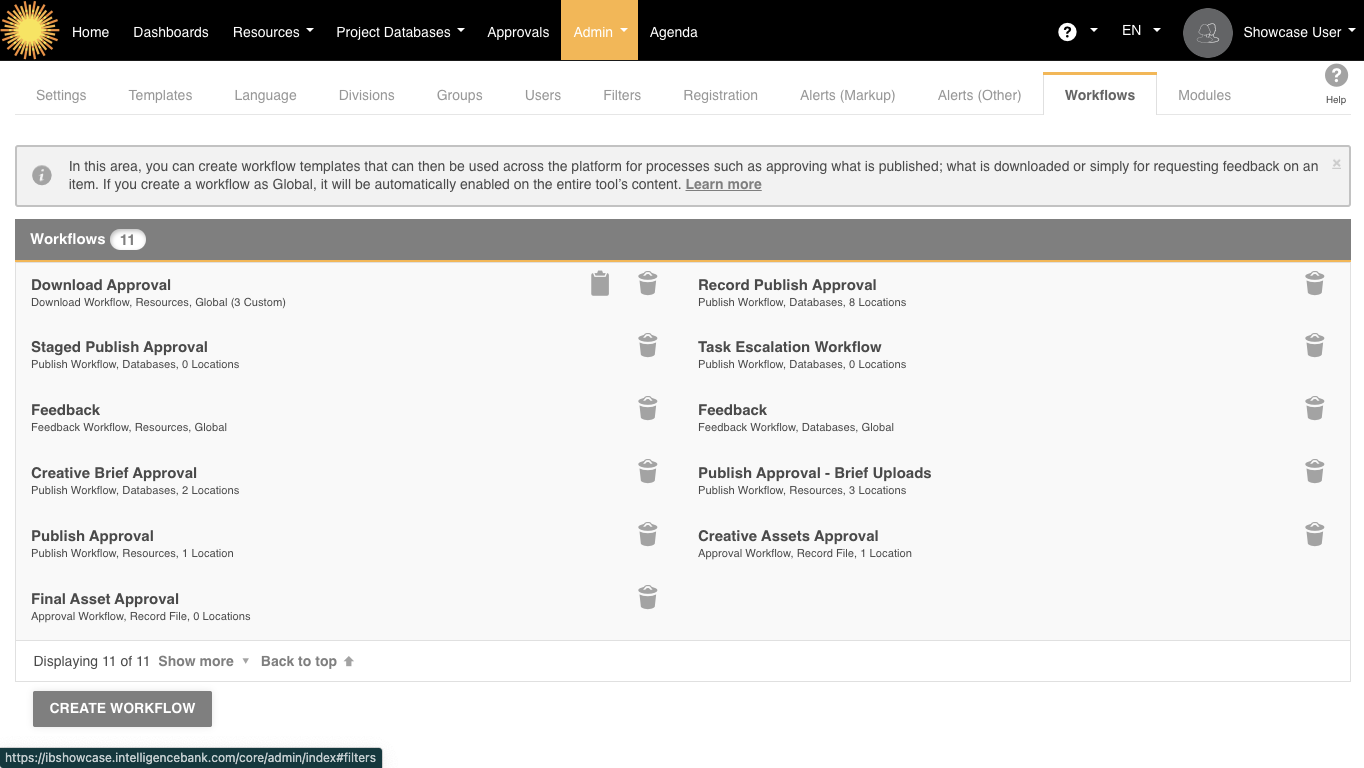Expand the Resources dropdown menu
1364x768 pixels.
273,32
